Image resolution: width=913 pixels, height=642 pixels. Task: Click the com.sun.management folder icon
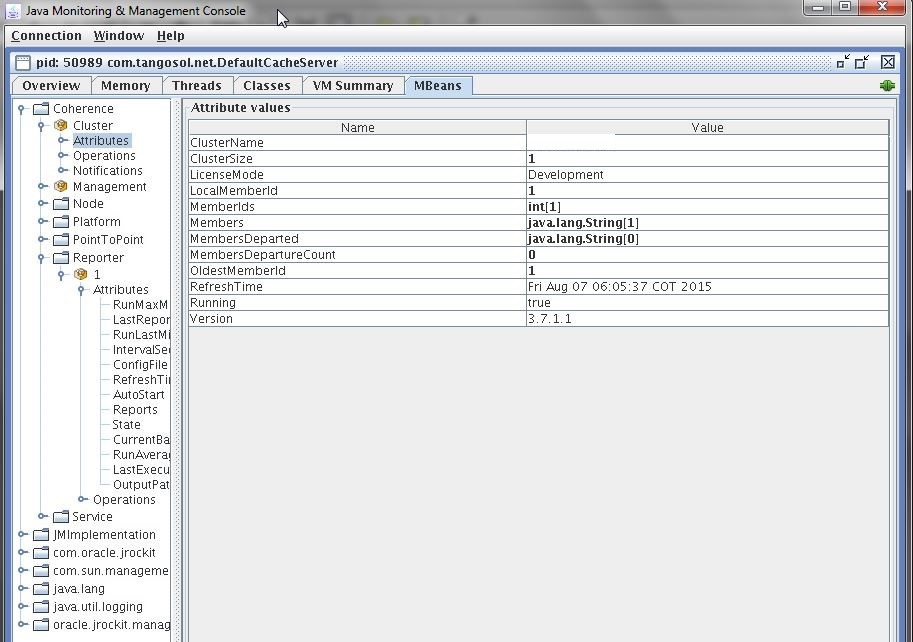(41, 571)
